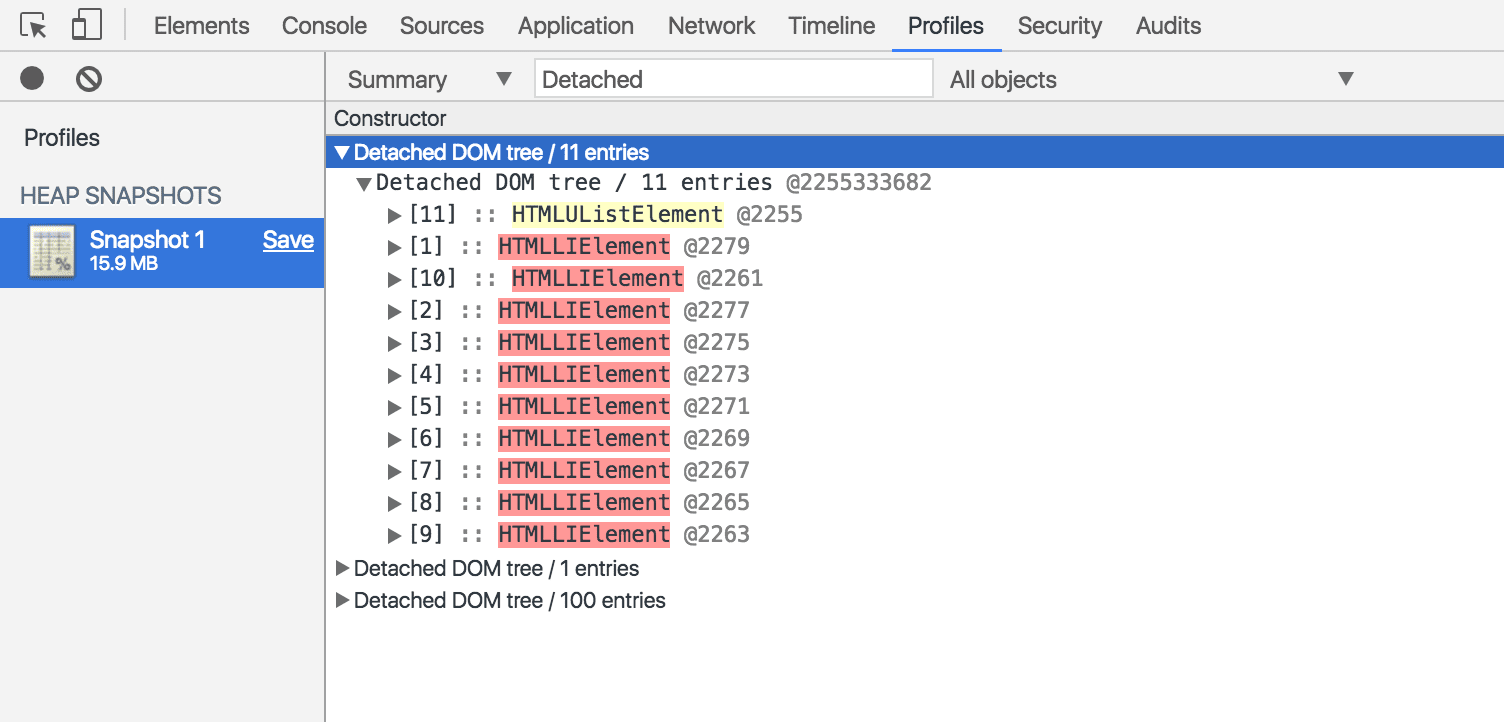This screenshot has height=722, width=1504.
Task: Expand Detached DOM tree / 100 entries
Action: [x=341, y=600]
